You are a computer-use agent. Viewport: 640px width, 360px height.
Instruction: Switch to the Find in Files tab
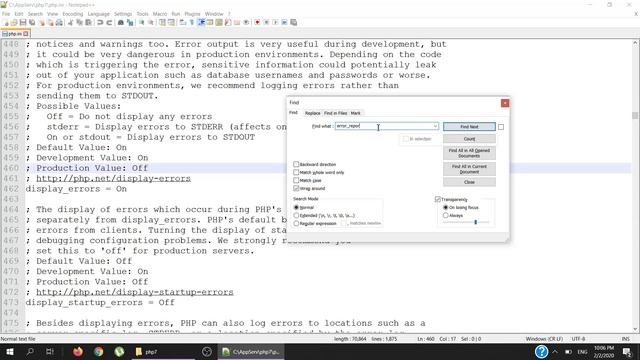[336, 113]
